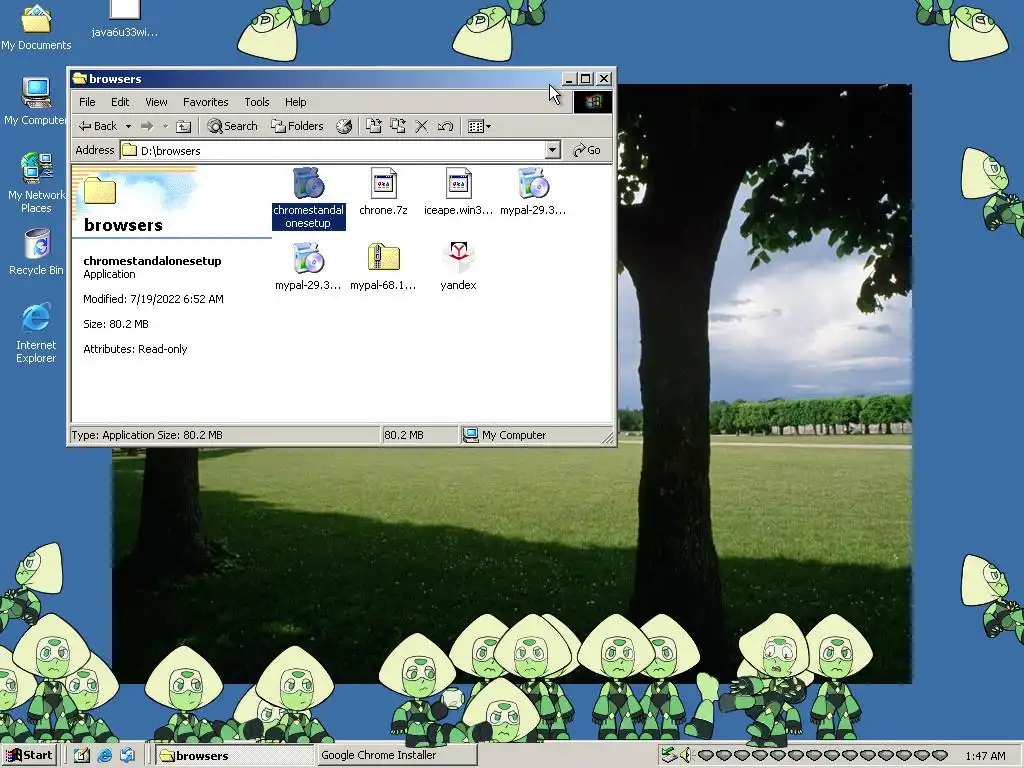Select the iceape.win3... file icon
Viewport: 1024px width, 768px height.
click(x=458, y=191)
